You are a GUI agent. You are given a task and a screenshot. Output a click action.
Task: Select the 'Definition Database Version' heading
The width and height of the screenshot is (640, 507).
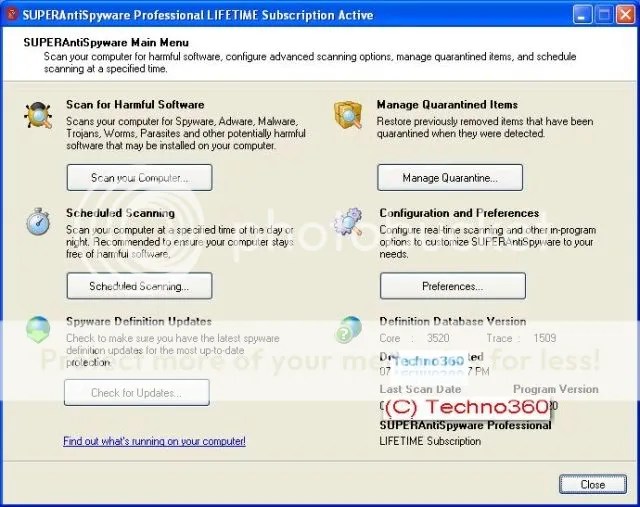pos(453,321)
